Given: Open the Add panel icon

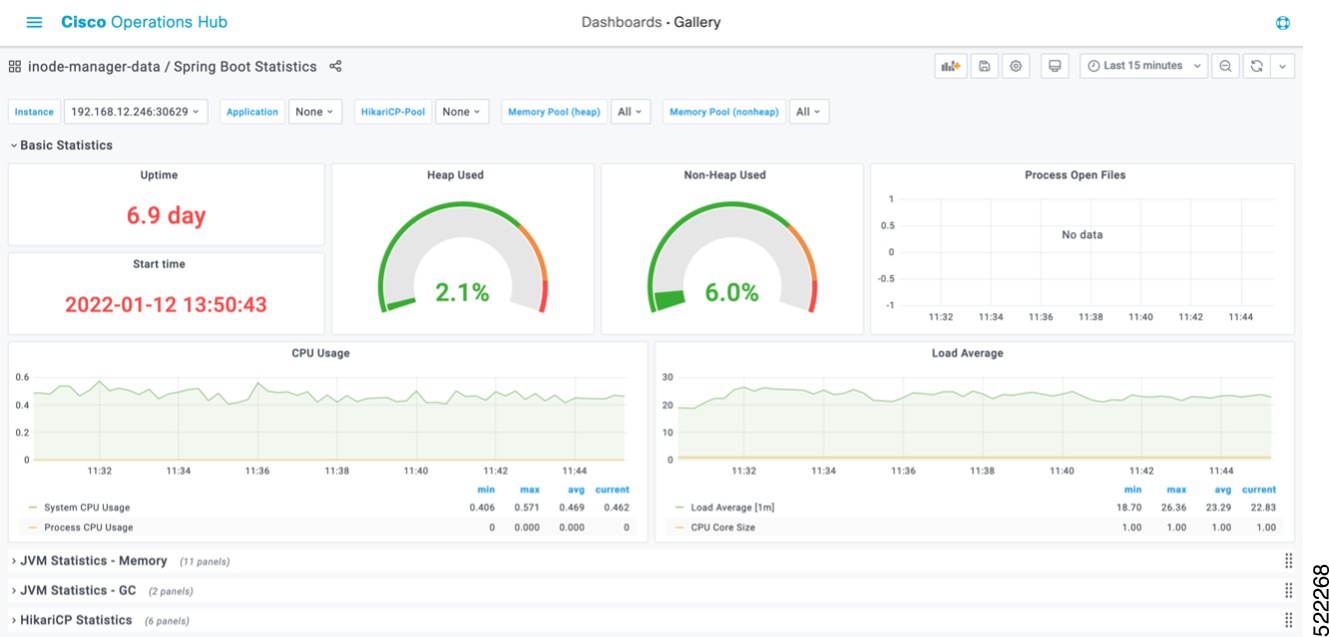Looking at the screenshot, I should [x=949, y=65].
